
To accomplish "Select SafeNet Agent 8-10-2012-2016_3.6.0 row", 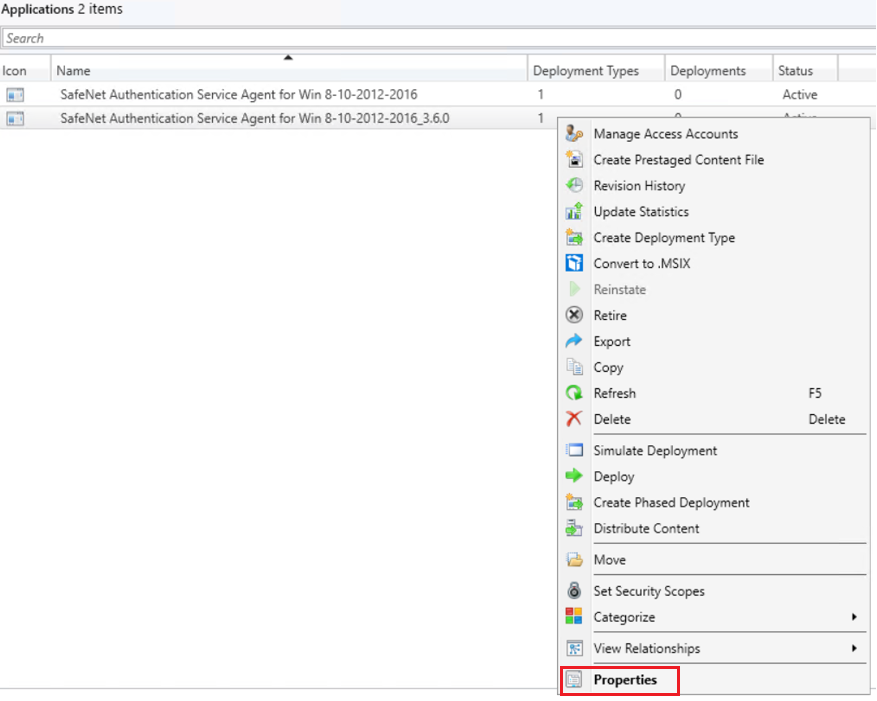I will pos(280,119).
